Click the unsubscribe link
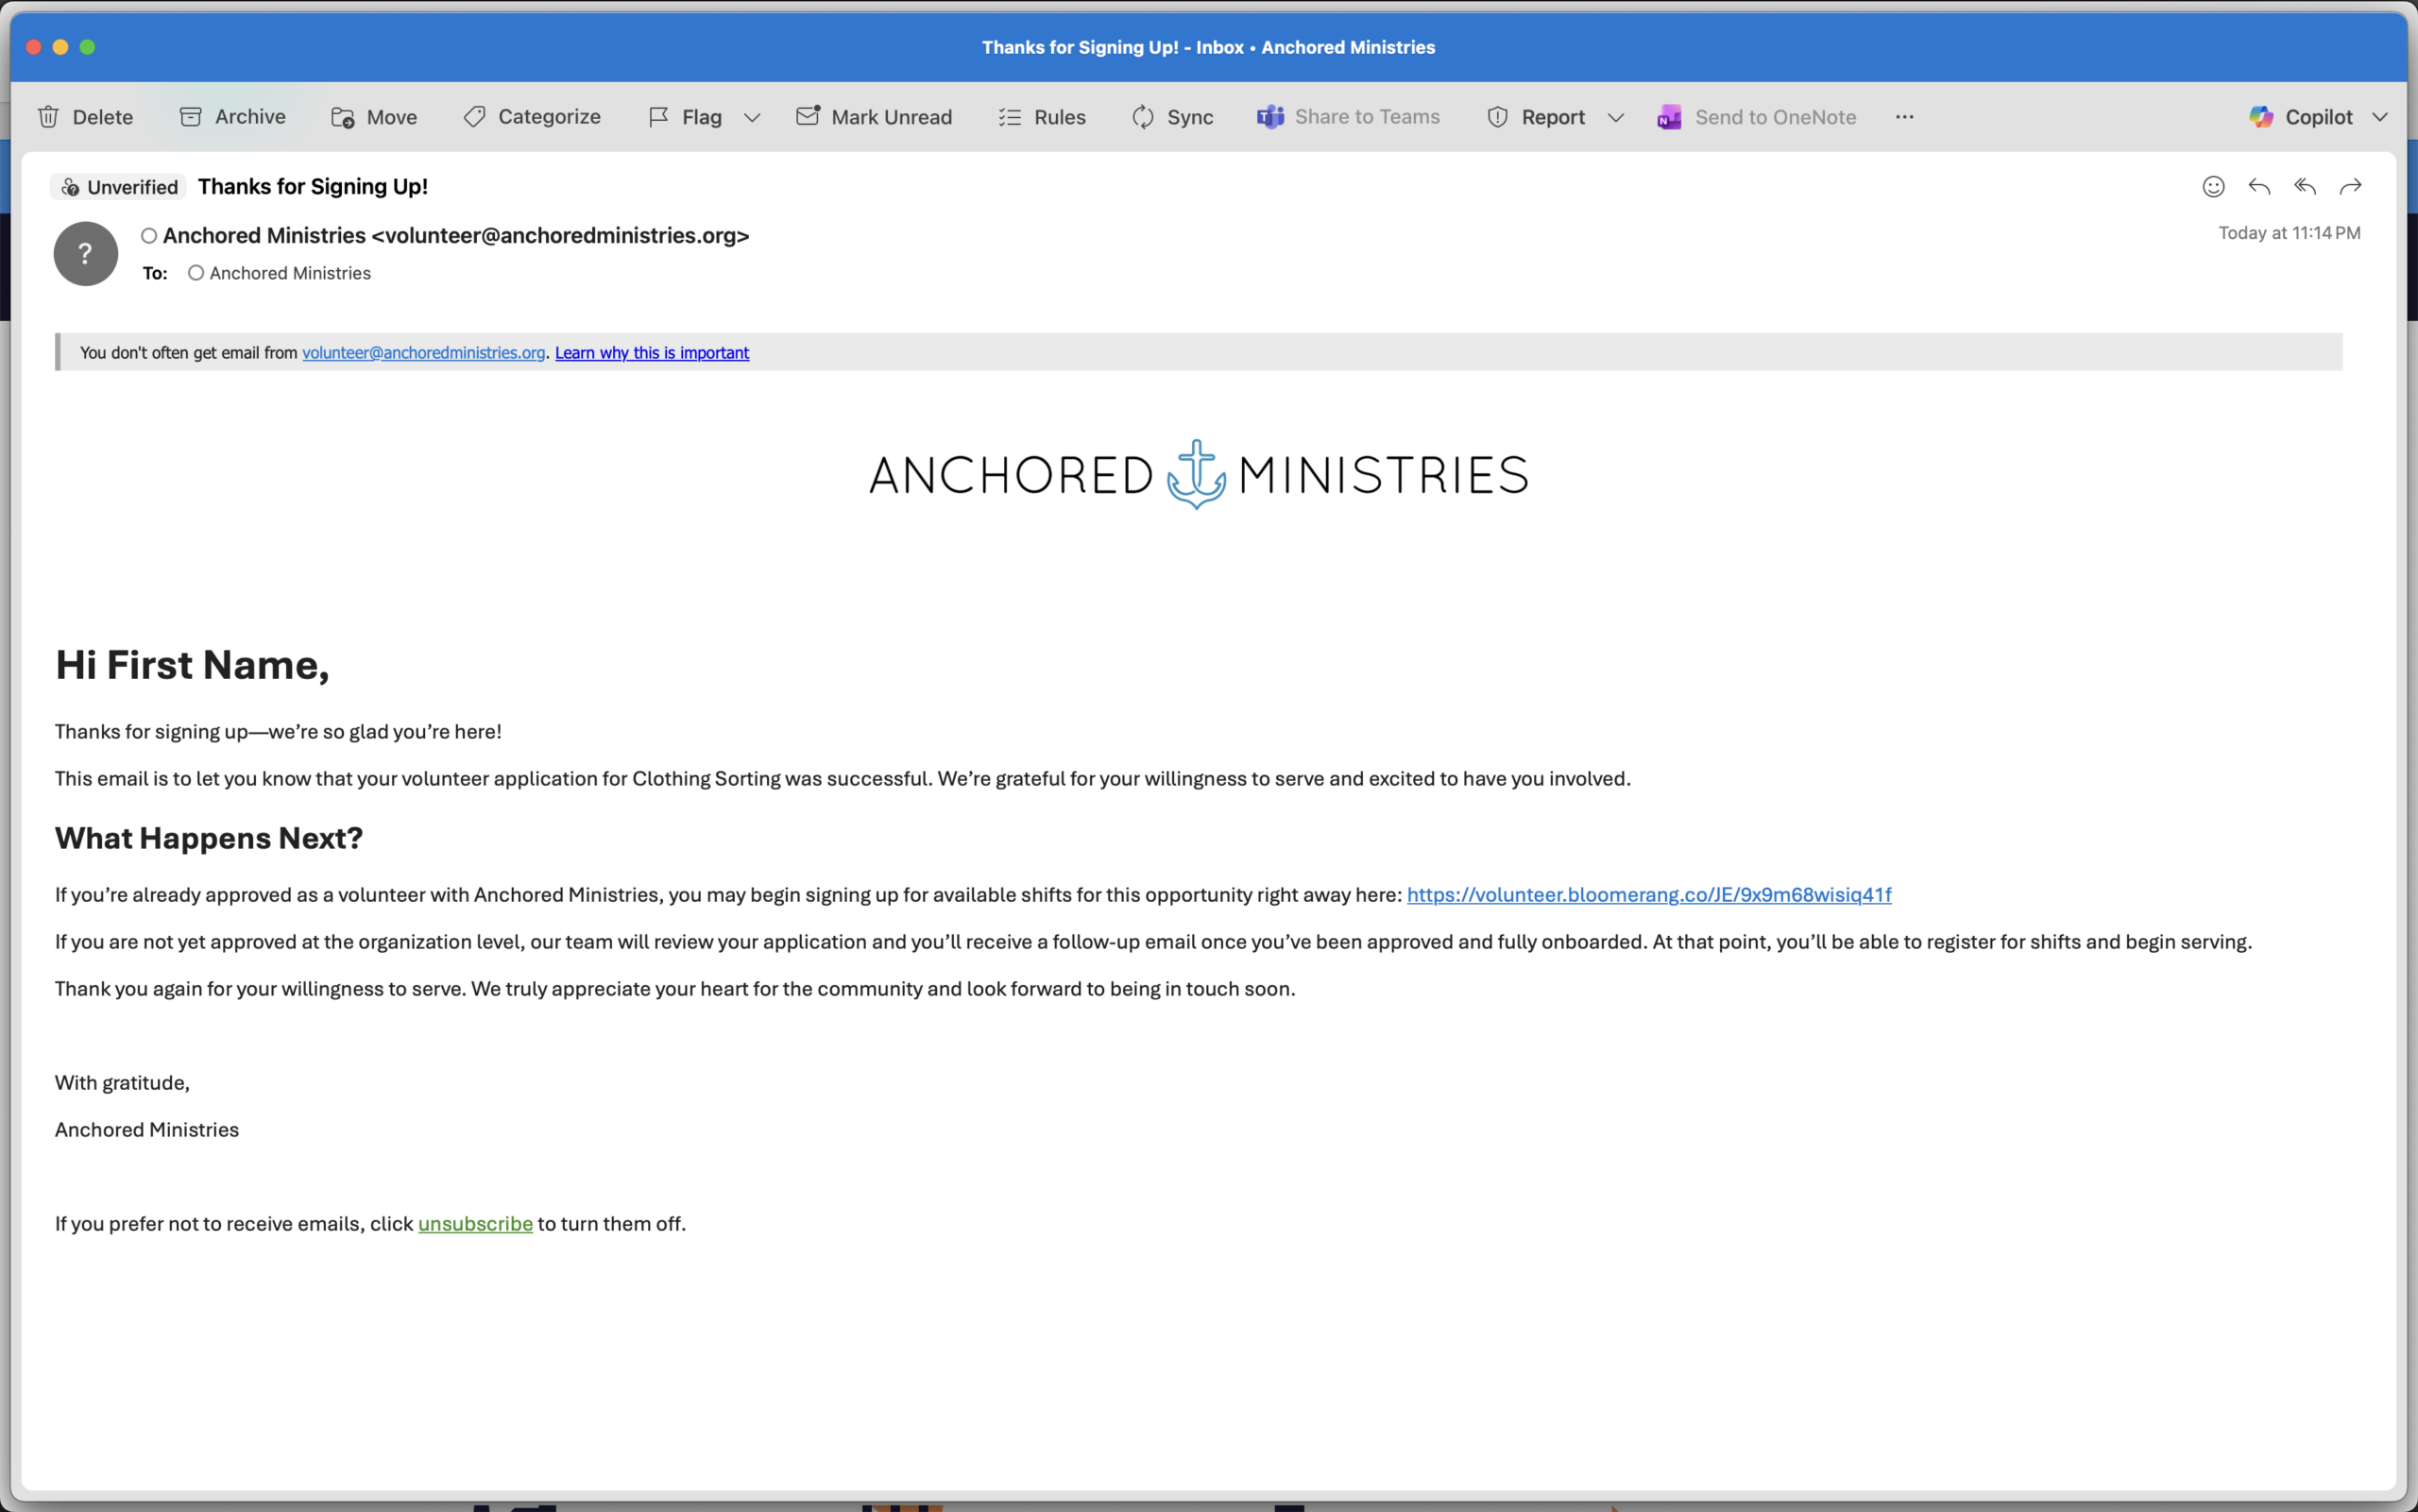Image resolution: width=2418 pixels, height=1512 pixels. [475, 1224]
